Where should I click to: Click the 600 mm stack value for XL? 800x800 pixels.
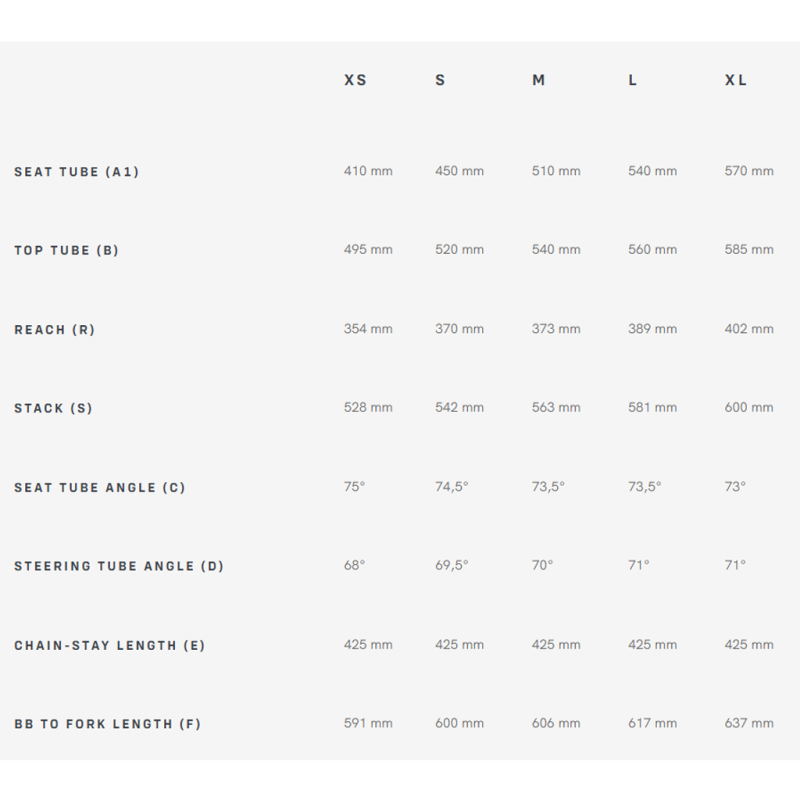click(748, 408)
